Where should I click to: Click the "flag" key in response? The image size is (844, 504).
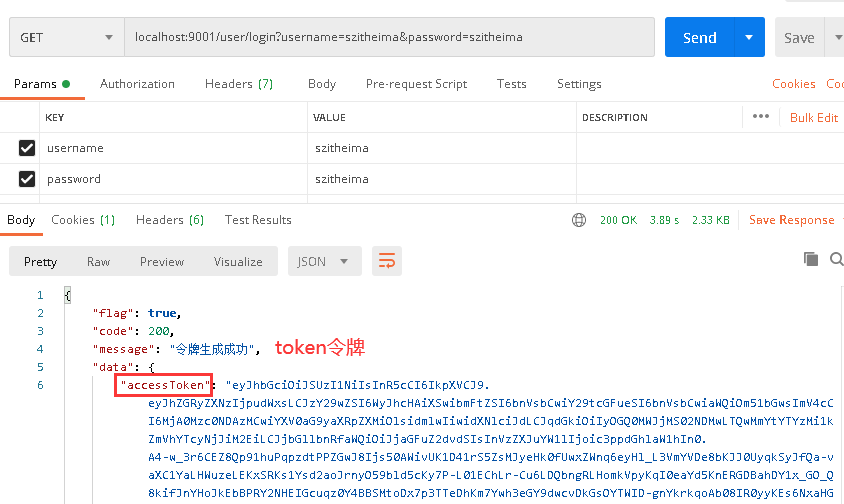[x=113, y=313]
